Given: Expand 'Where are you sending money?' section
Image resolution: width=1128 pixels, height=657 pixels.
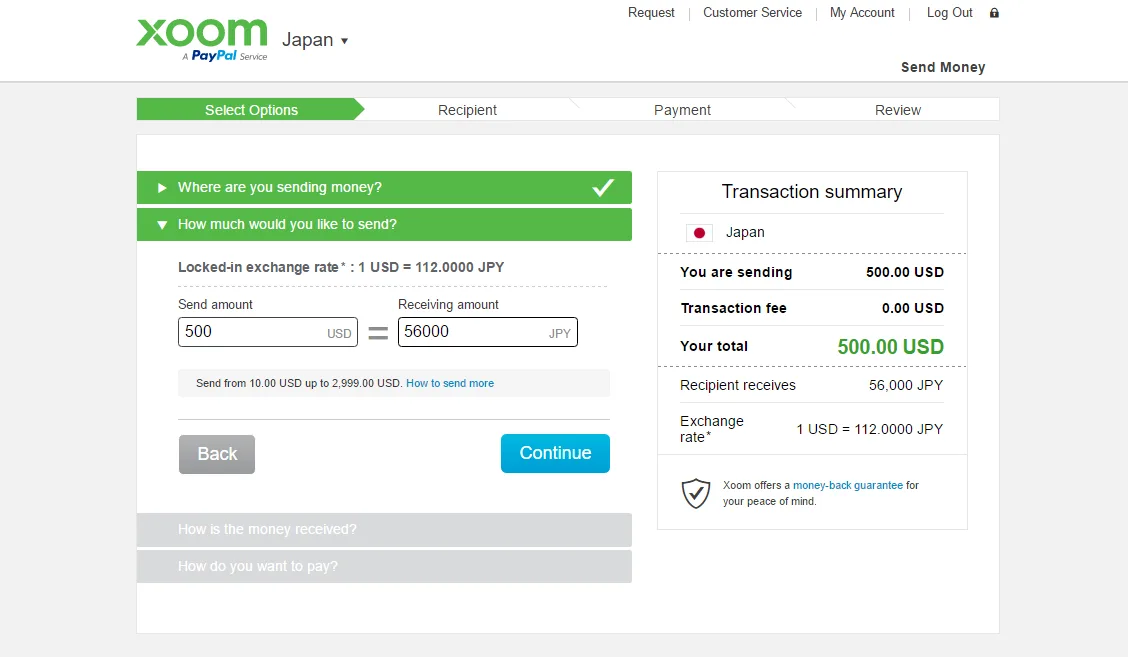Looking at the screenshot, I should [280, 188].
